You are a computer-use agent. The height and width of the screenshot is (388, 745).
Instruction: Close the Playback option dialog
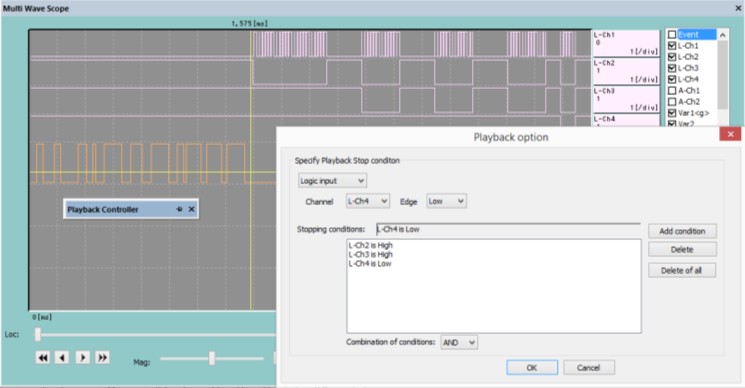(730, 134)
